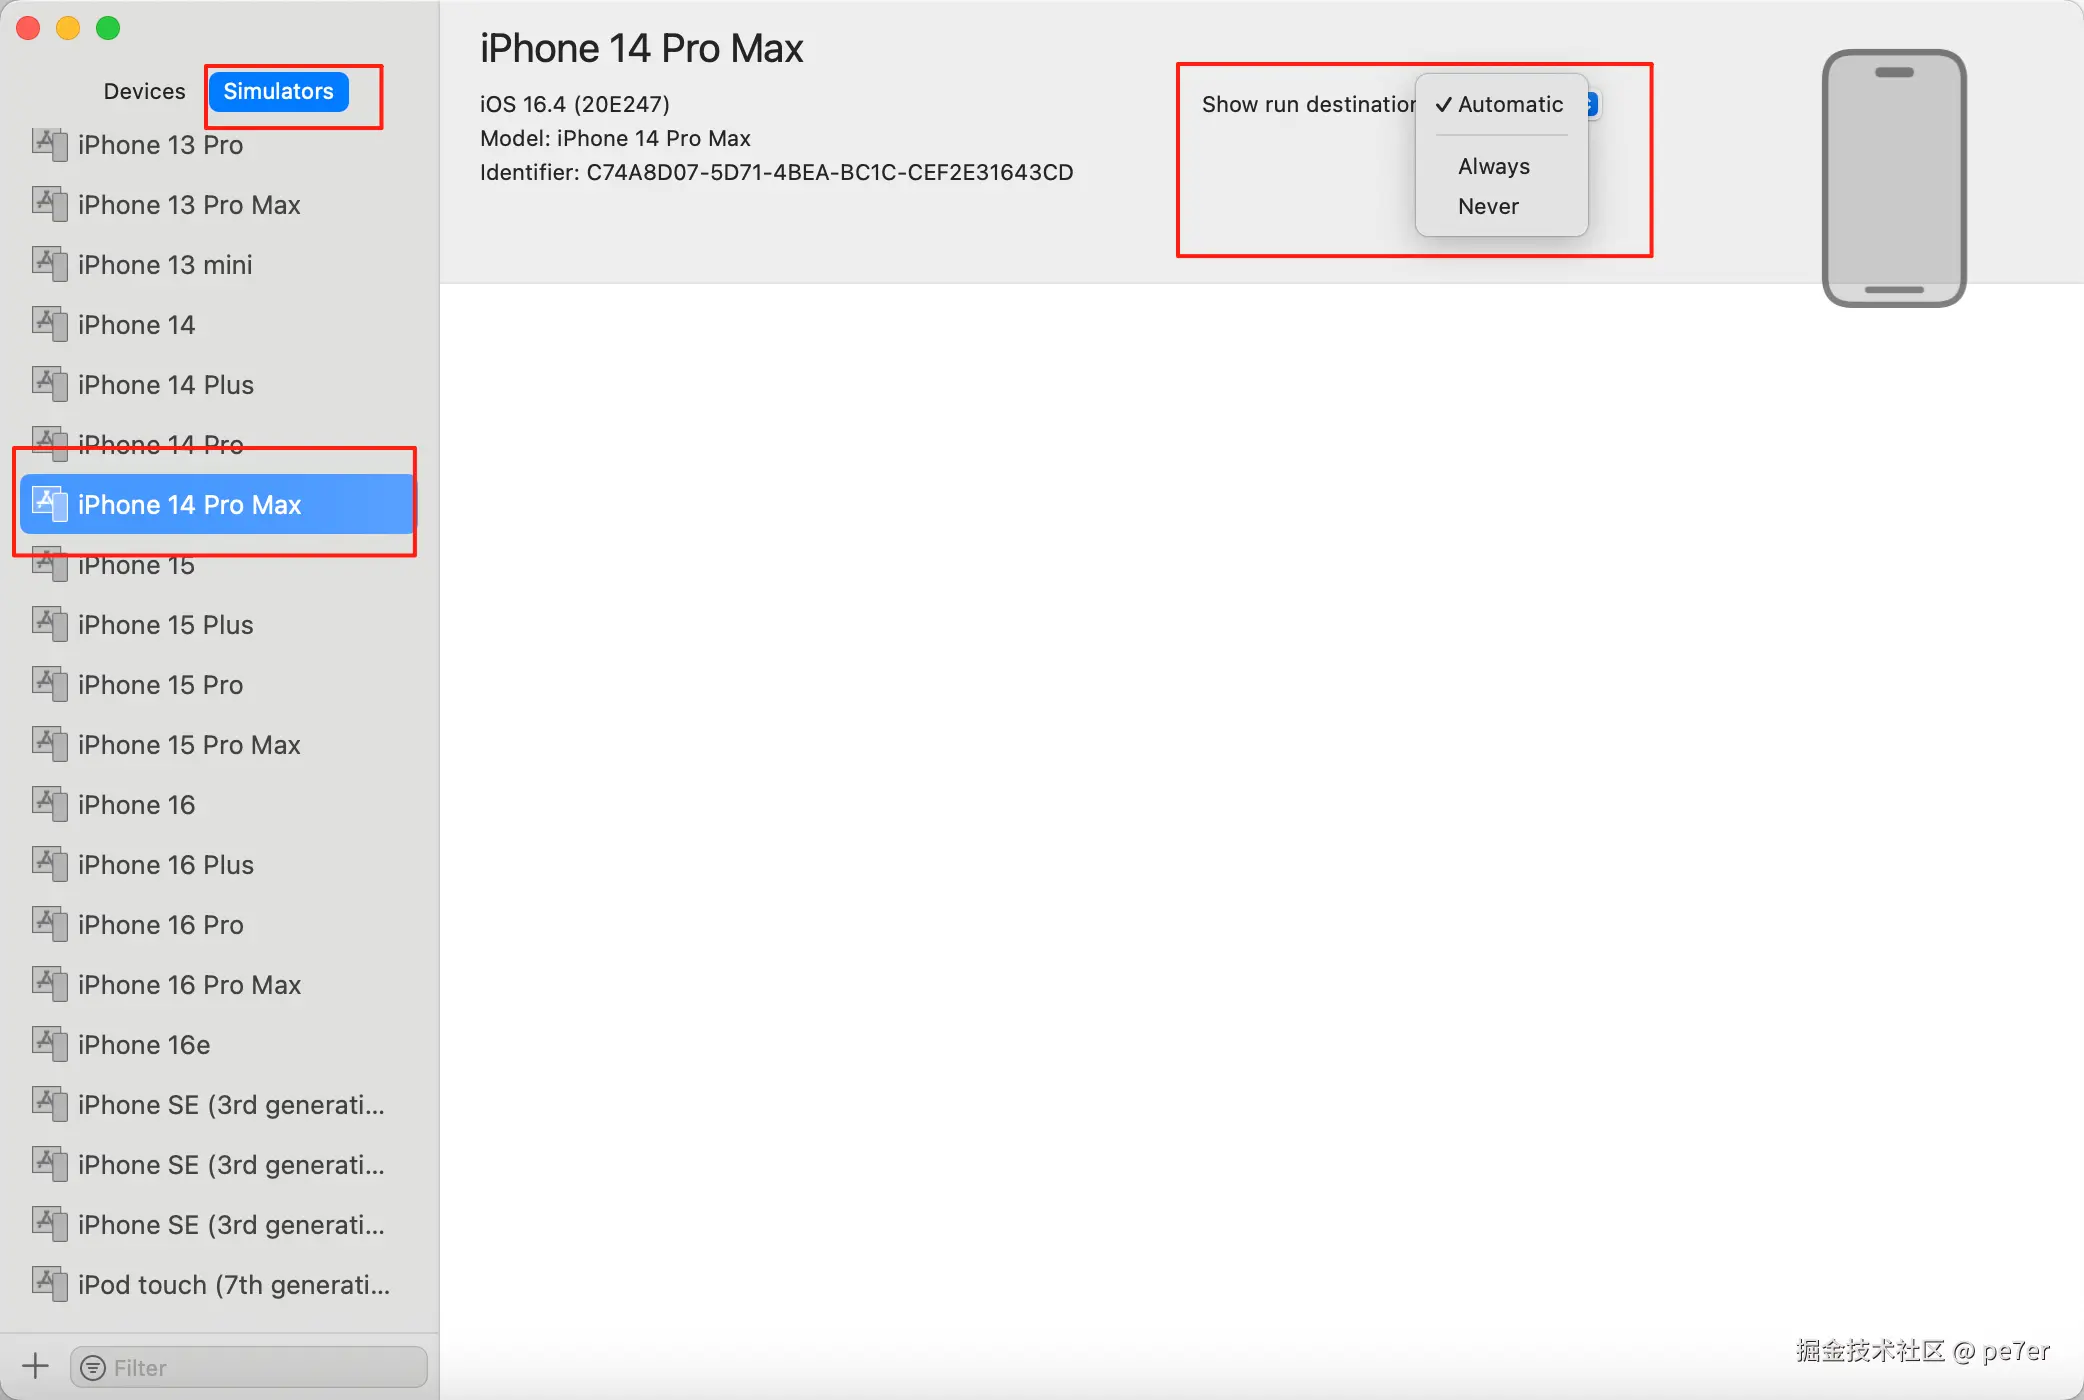2084x1400 pixels.
Task: Keep Automatic checked in run destination menu
Action: coord(1510,104)
